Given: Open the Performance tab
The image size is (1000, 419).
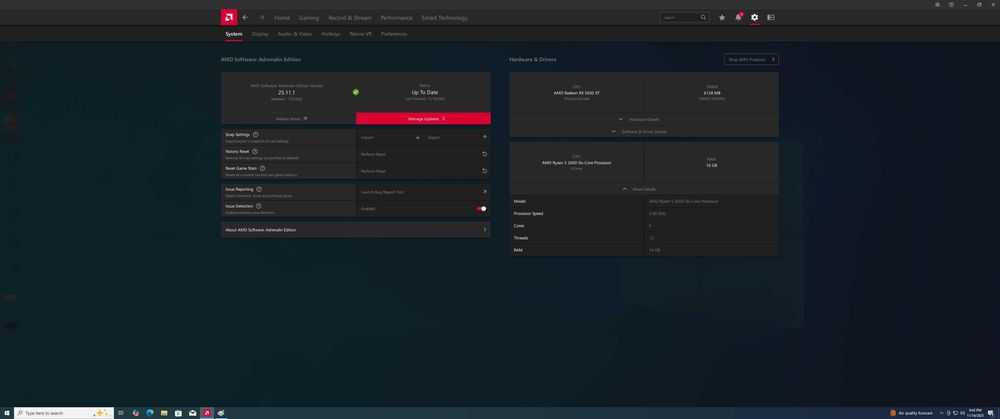Looking at the screenshot, I should point(397,18).
